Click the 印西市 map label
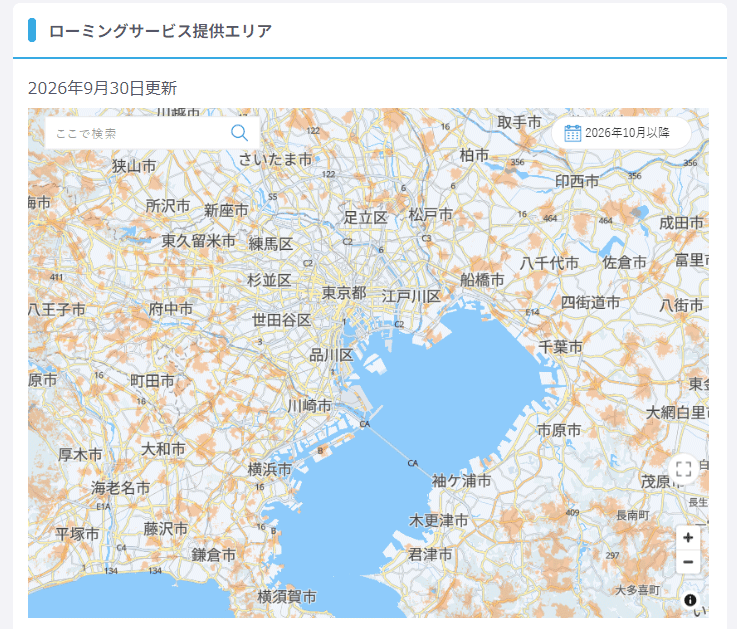 click(x=577, y=181)
